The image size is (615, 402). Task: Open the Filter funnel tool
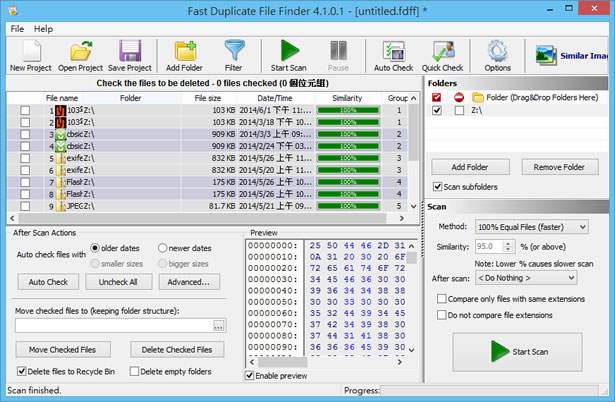pyautogui.click(x=234, y=55)
